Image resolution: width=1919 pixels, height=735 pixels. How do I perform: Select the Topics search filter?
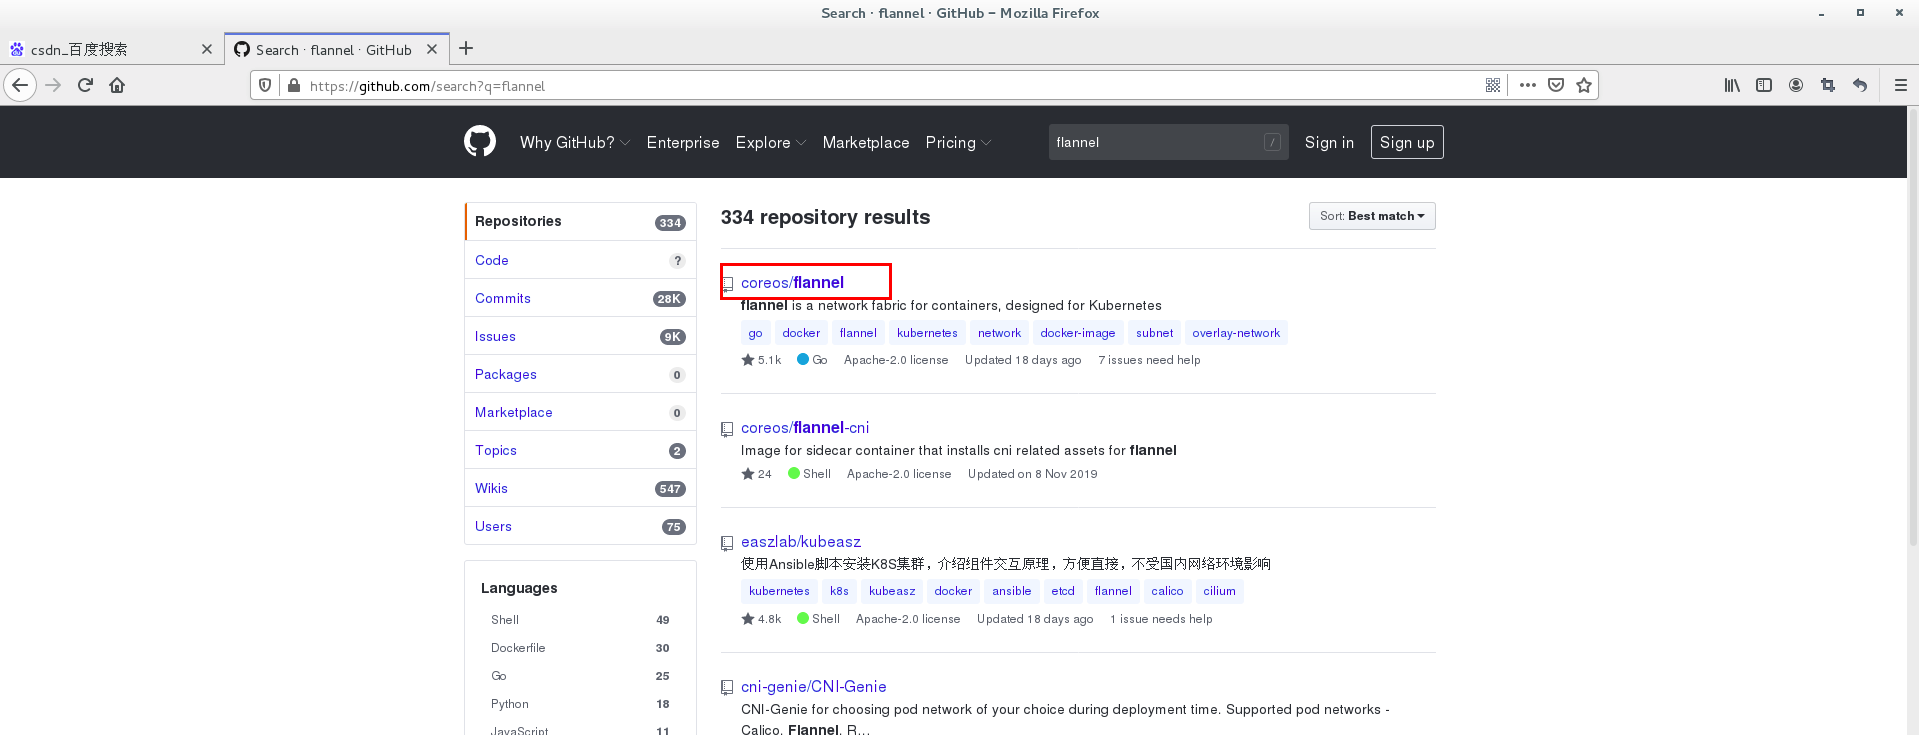580,450
